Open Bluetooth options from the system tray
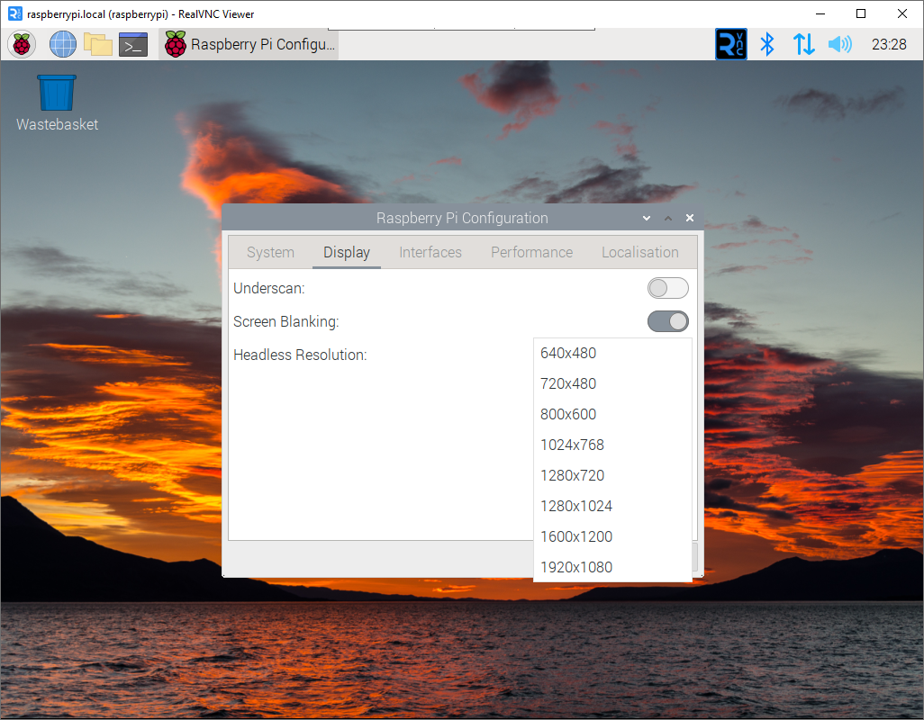Screen dimensions: 924x720 [767, 44]
